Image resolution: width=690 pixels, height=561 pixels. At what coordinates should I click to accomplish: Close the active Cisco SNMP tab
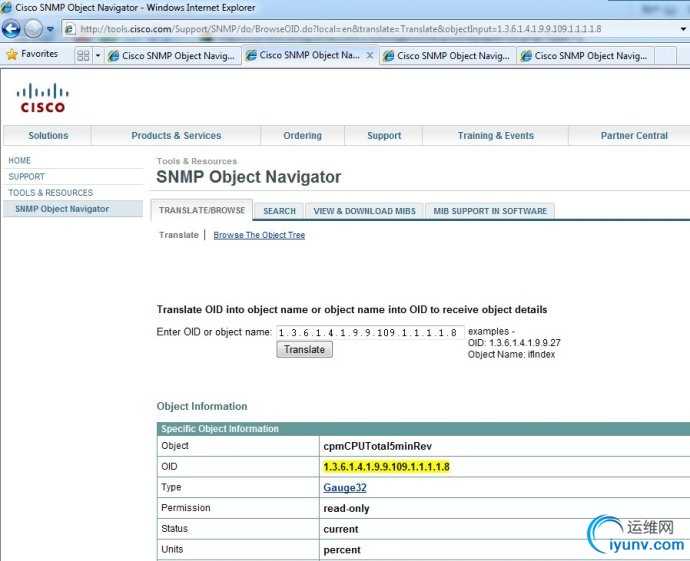tap(370, 55)
